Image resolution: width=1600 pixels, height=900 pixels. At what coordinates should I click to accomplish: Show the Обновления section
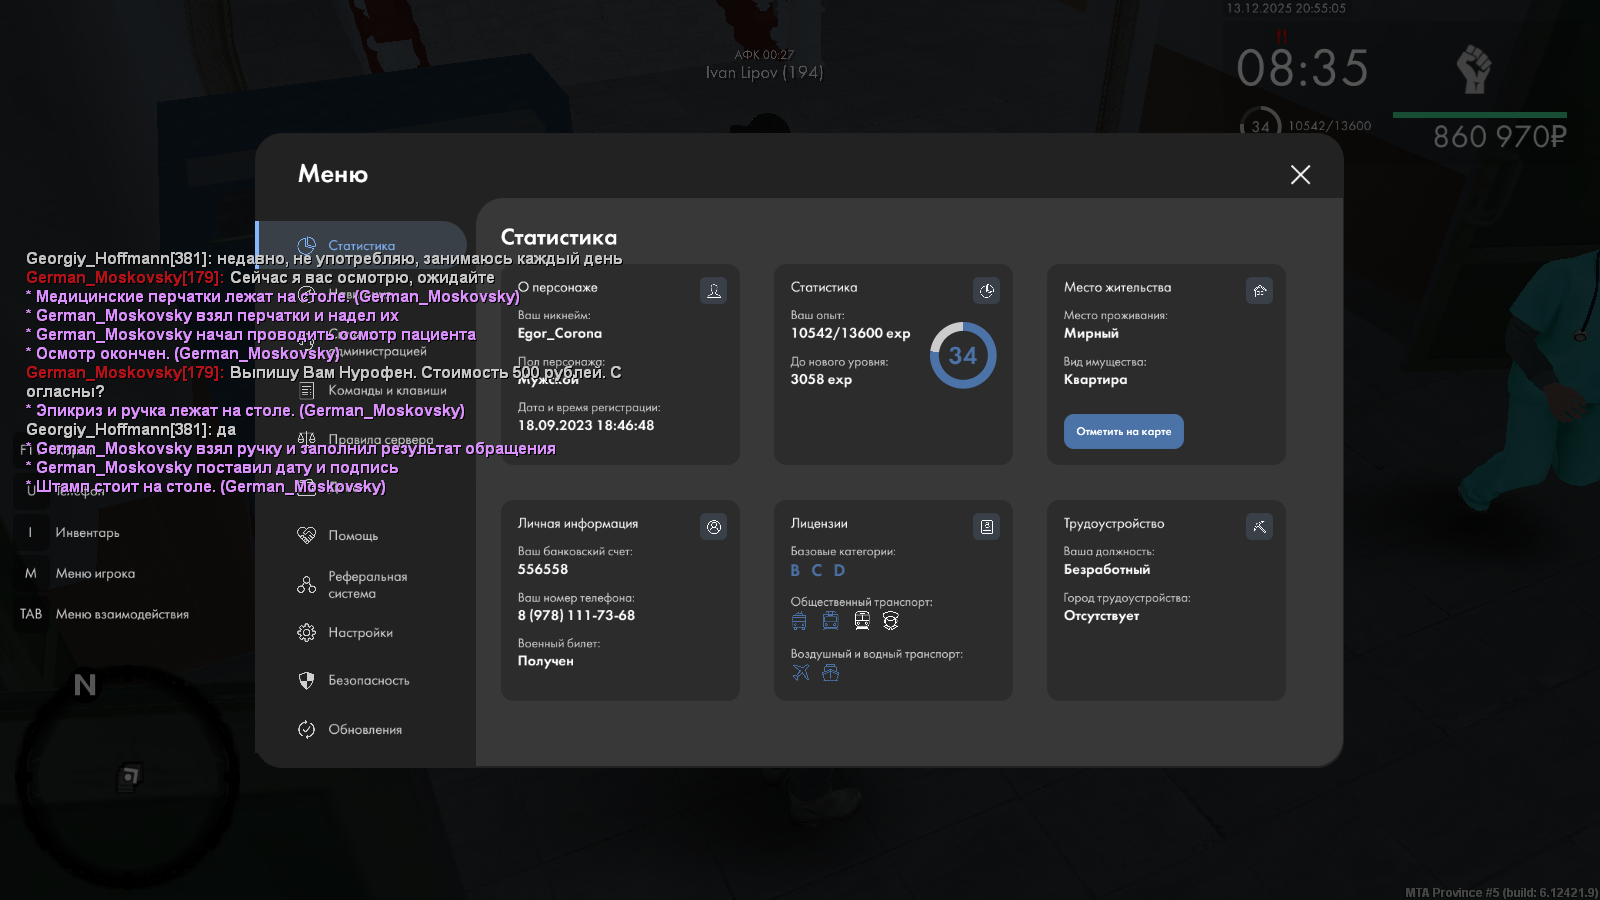pyautogui.click(x=364, y=730)
